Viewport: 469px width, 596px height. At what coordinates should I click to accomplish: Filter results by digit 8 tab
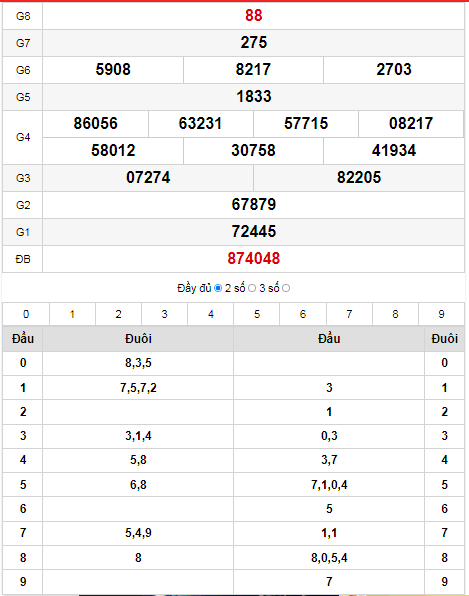pyautogui.click(x=395, y=314)
